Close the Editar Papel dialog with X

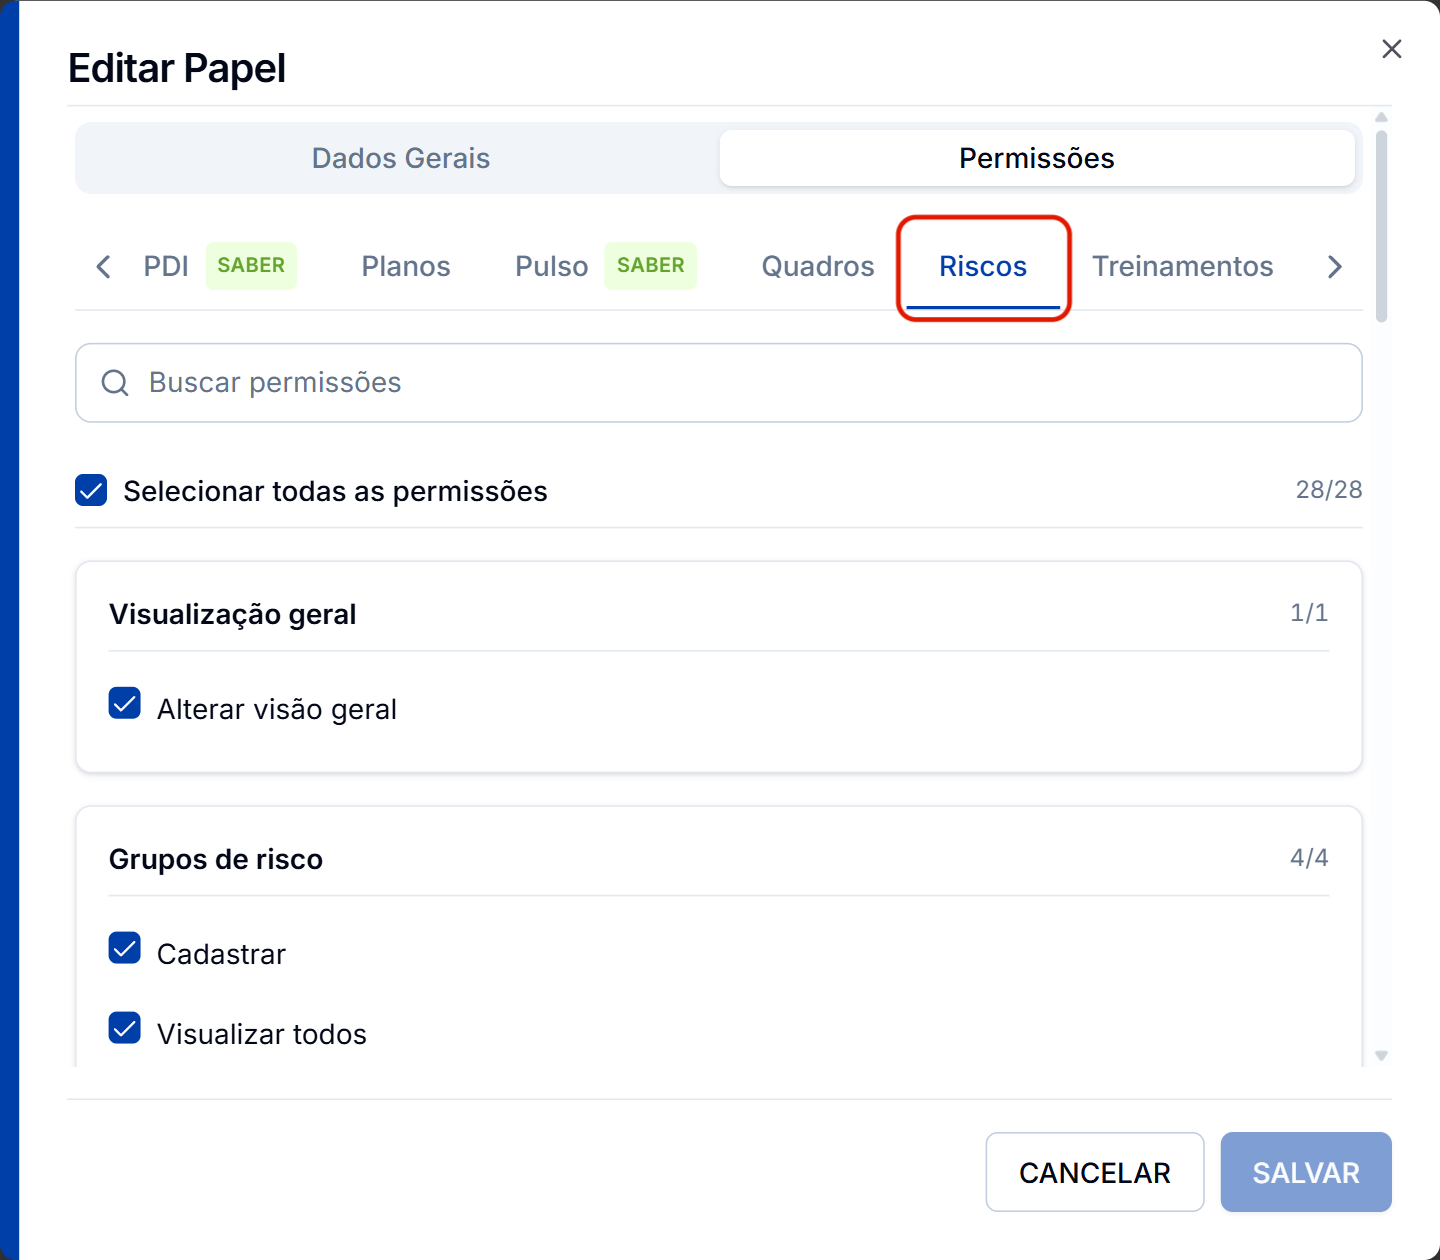coord(1391,49)
